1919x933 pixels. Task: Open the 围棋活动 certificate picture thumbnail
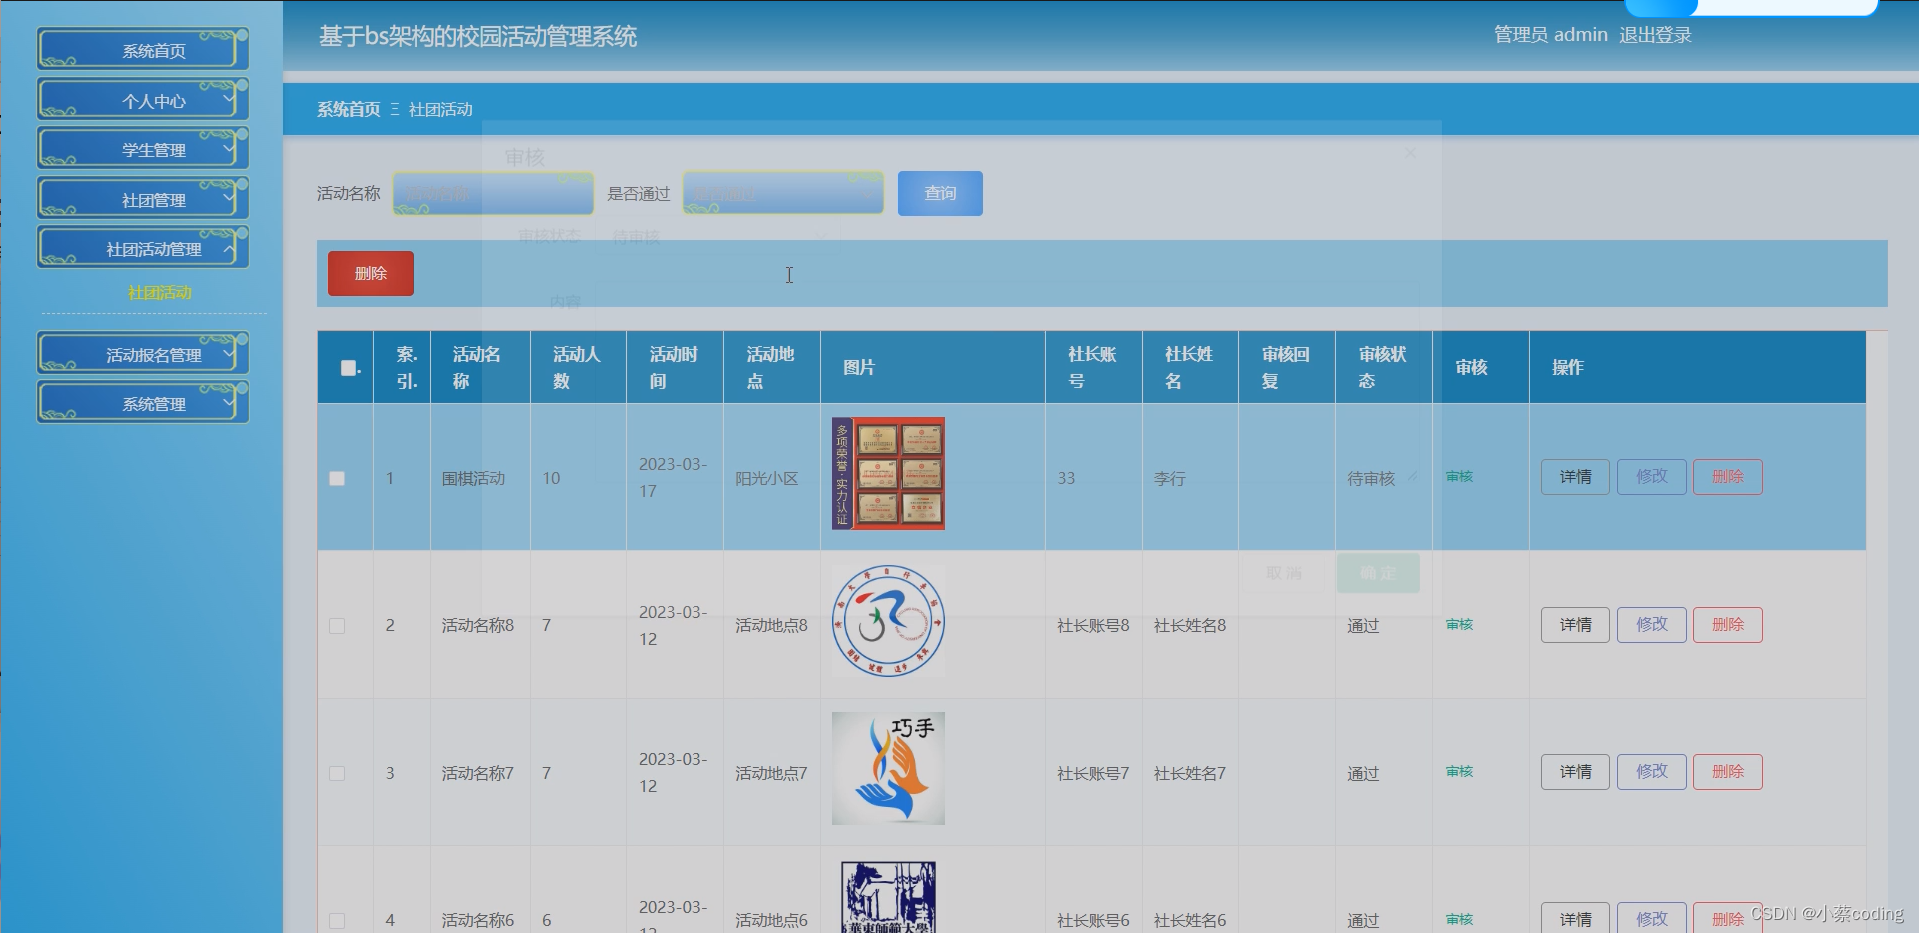click(888, 473)
